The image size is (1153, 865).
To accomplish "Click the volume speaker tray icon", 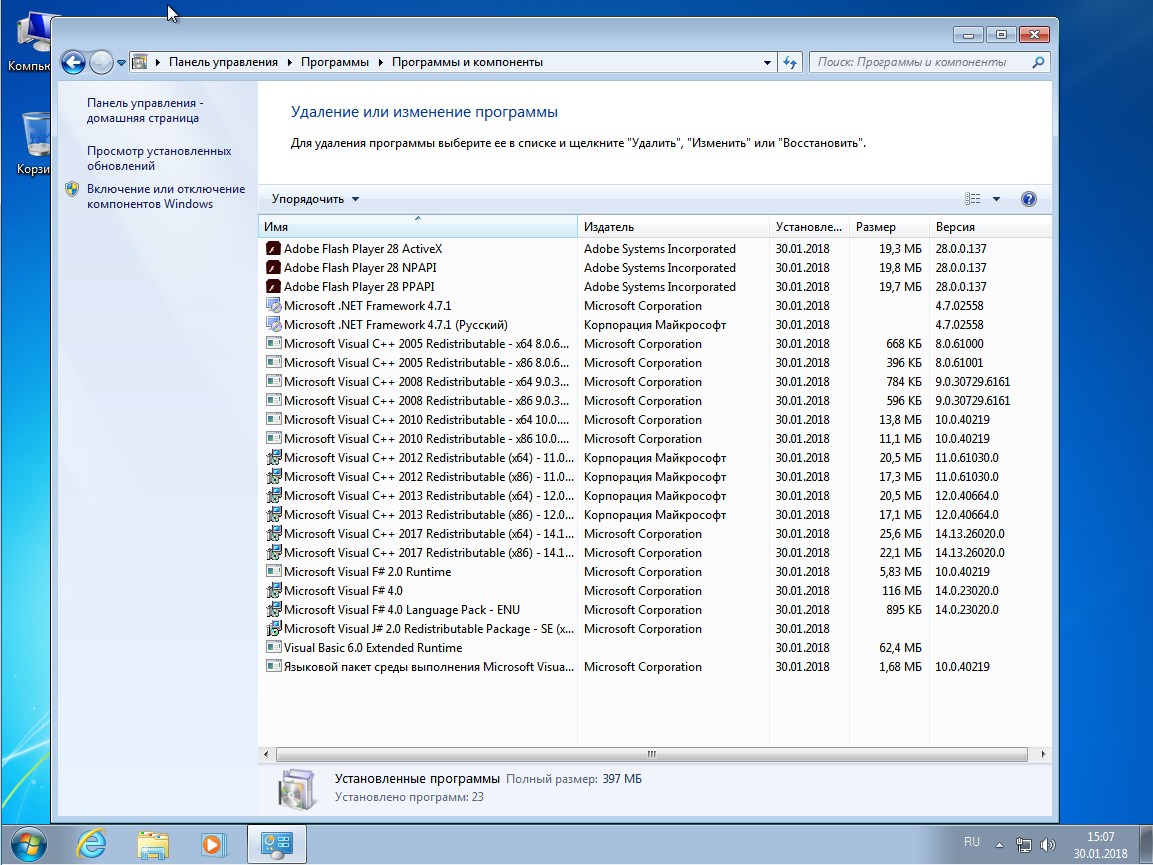I will [x=1047, y=844].
